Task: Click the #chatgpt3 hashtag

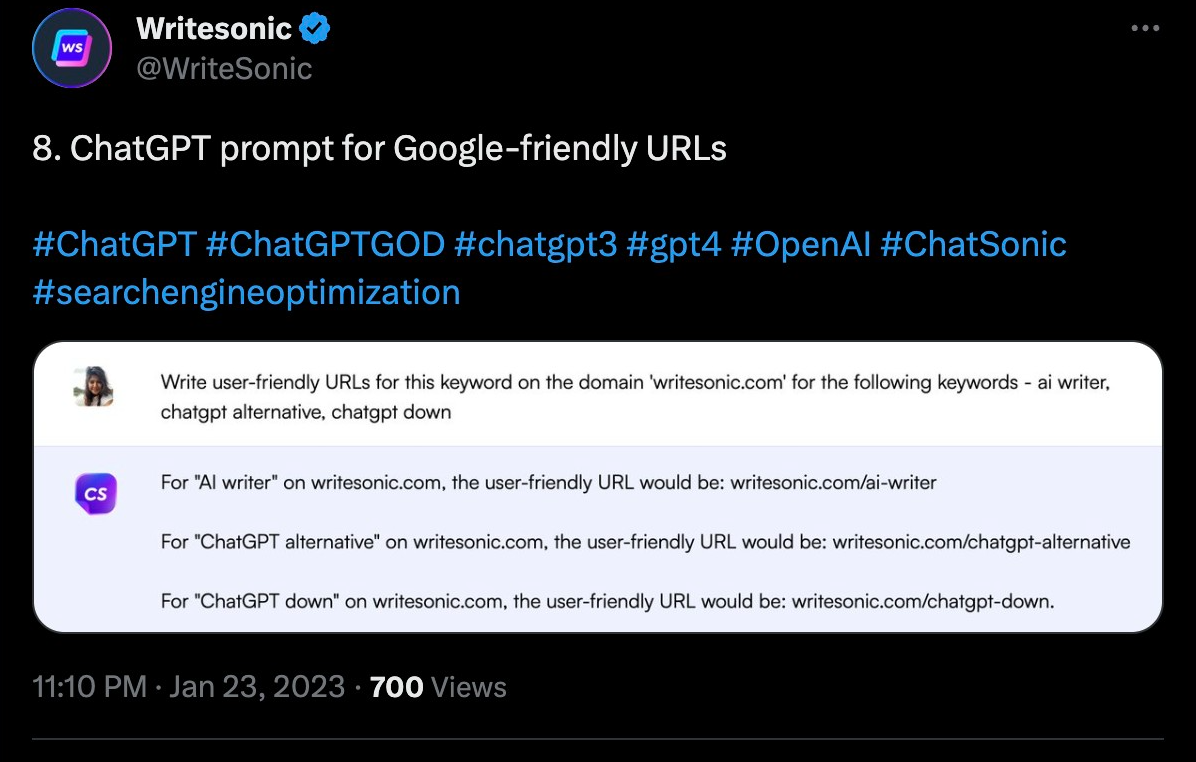Action: (x=535, y=244)
